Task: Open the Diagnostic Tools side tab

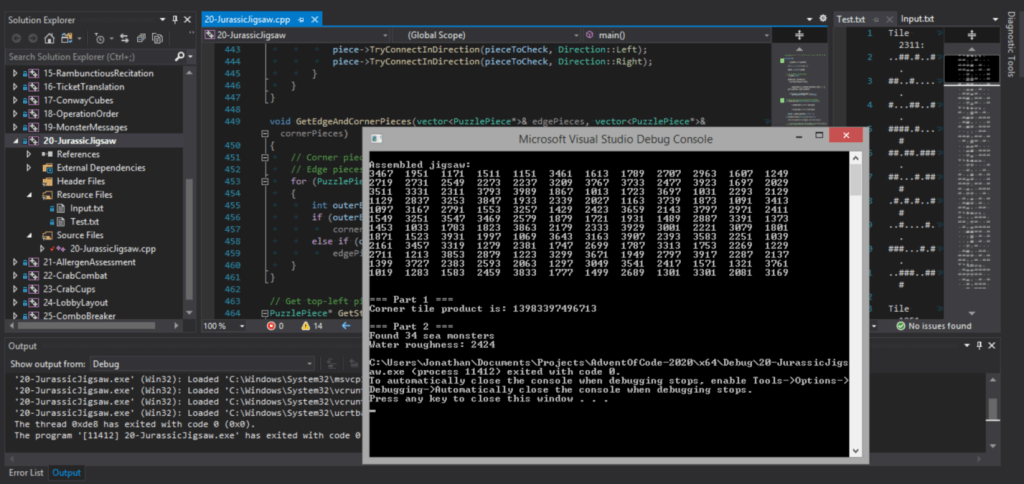Action: 1011,44
